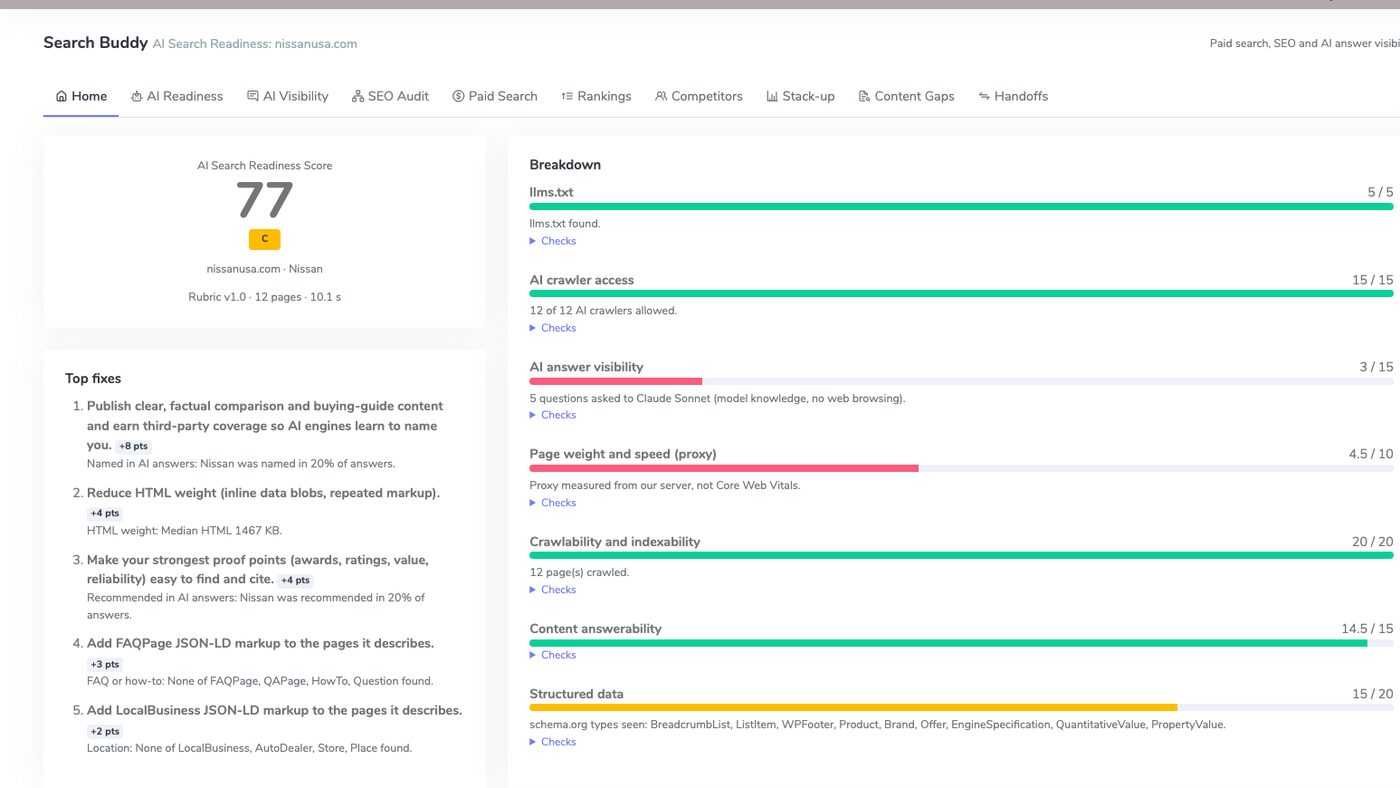The width and height of the screenshot is (1400, 788).
Task: Click the '12 of 12 AI crawlers allowed.' text
Action: pyautogui.click(x=603, y=310)
